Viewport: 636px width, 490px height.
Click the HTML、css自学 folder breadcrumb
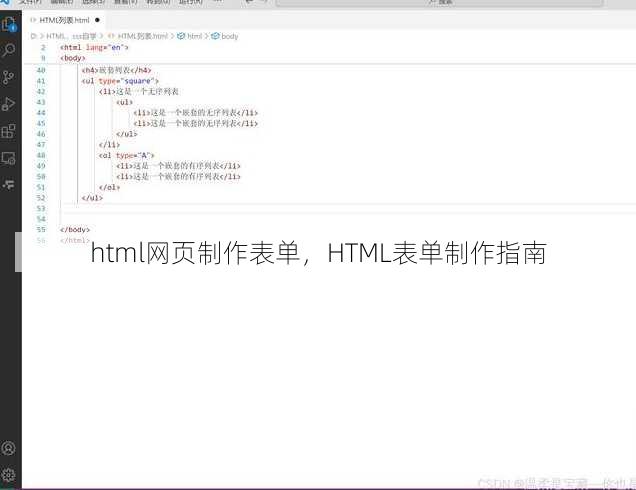tap(71, 36)
